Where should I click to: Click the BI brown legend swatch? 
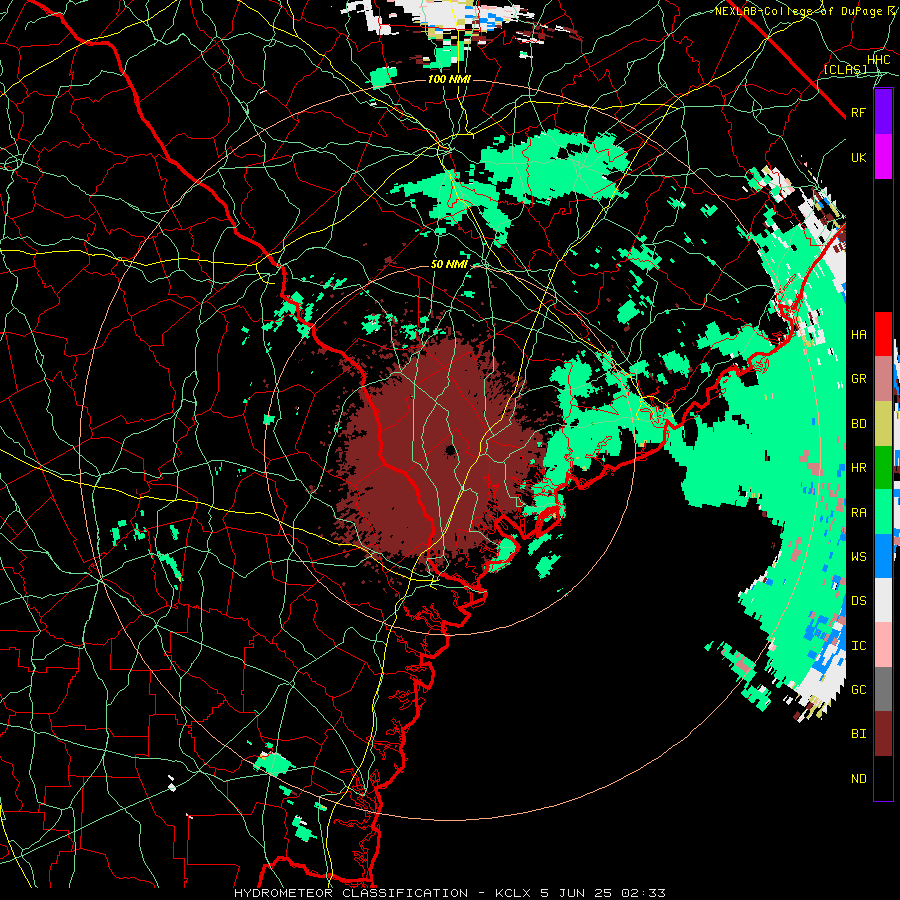[883, 734]
